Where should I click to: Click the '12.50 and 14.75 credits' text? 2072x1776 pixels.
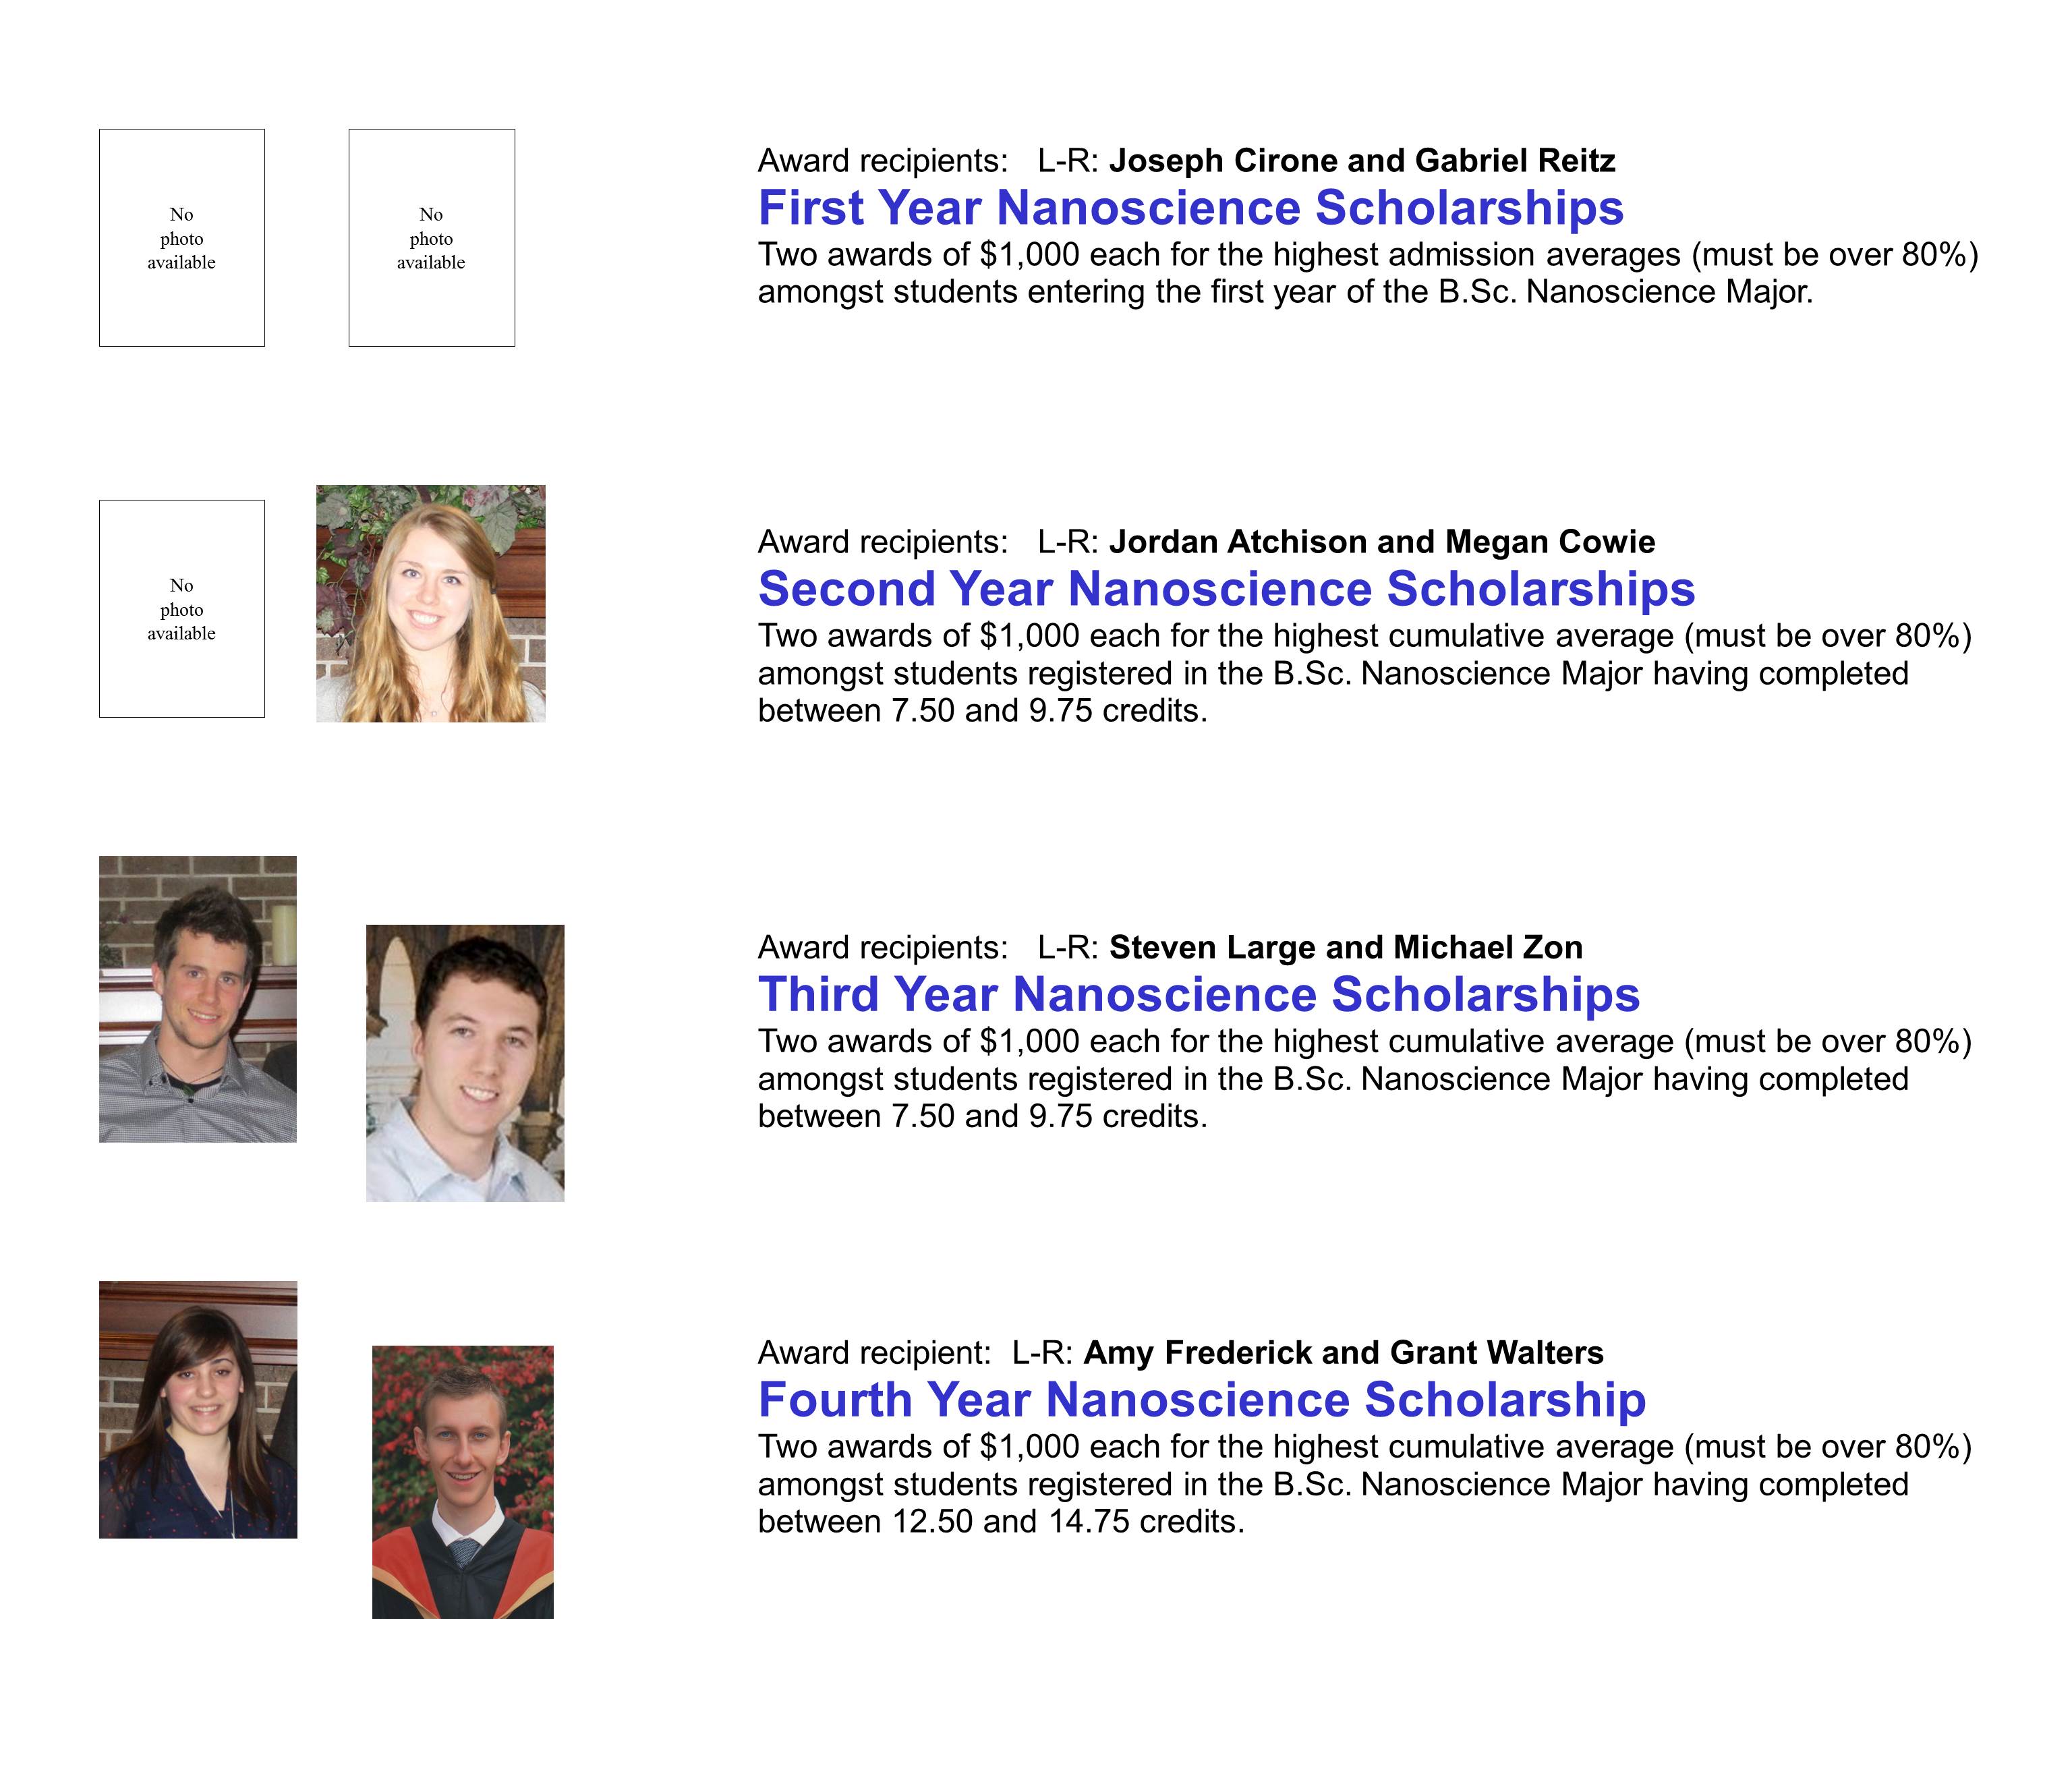[1063, 1522]
